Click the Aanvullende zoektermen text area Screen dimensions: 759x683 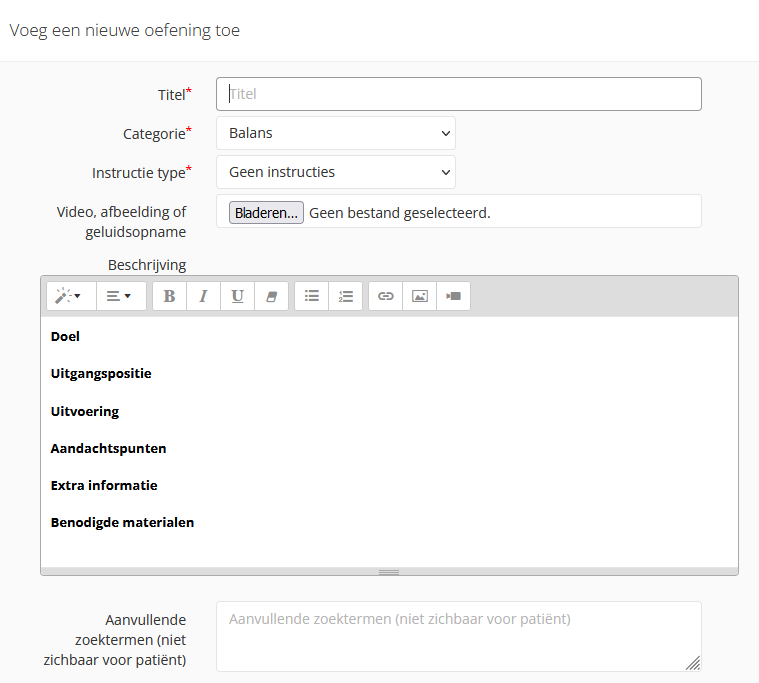pos(458,635)
